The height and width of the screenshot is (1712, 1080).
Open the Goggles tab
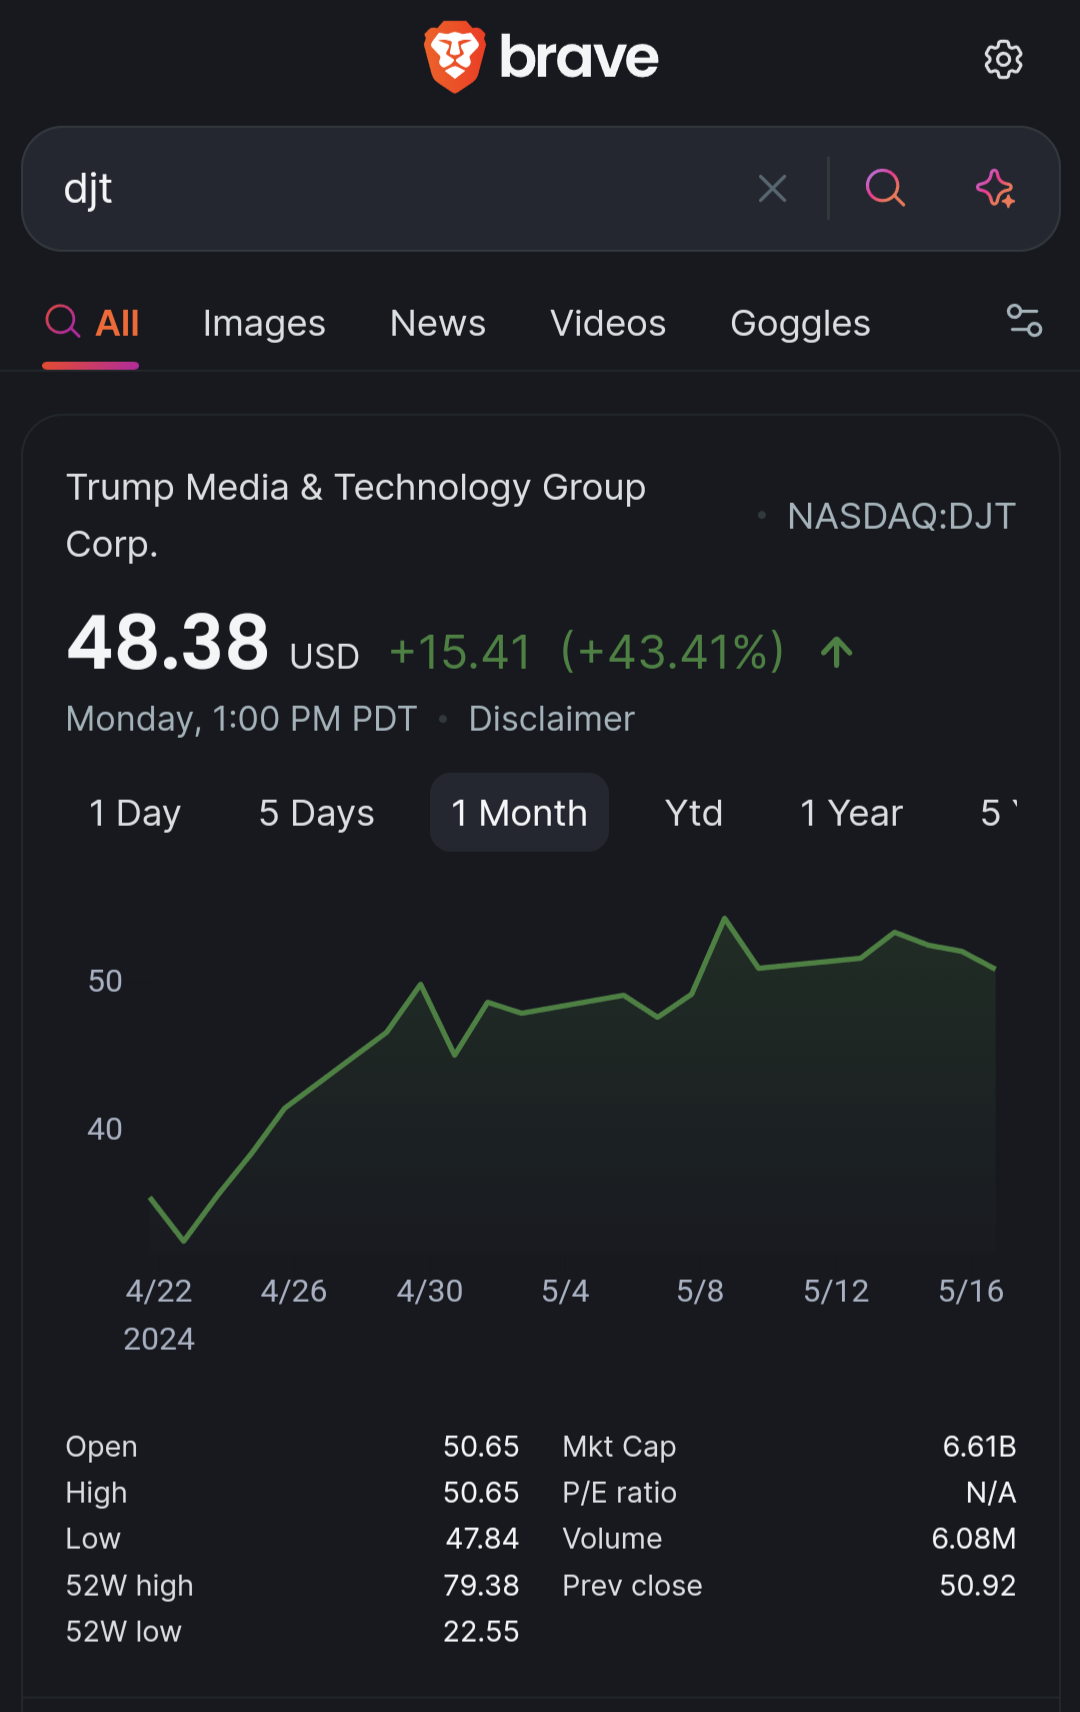pos(800,323)
